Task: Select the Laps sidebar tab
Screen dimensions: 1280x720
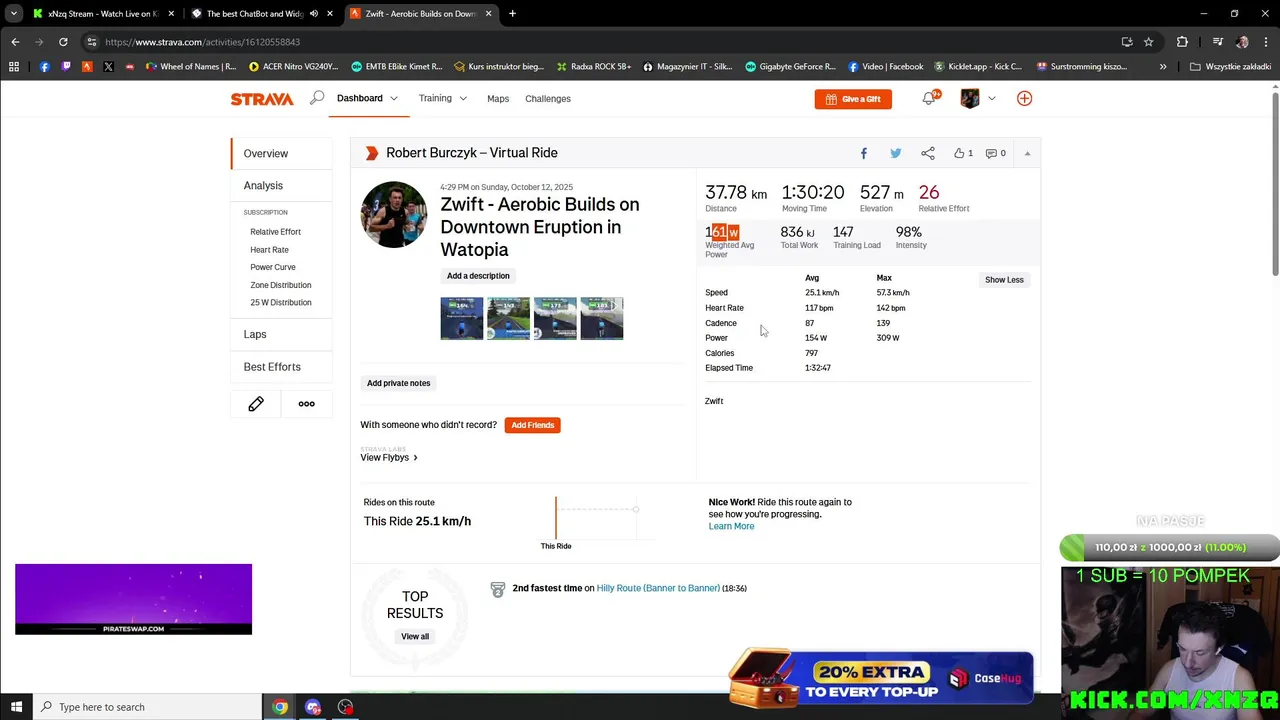Action: click(x=281, y=334)
